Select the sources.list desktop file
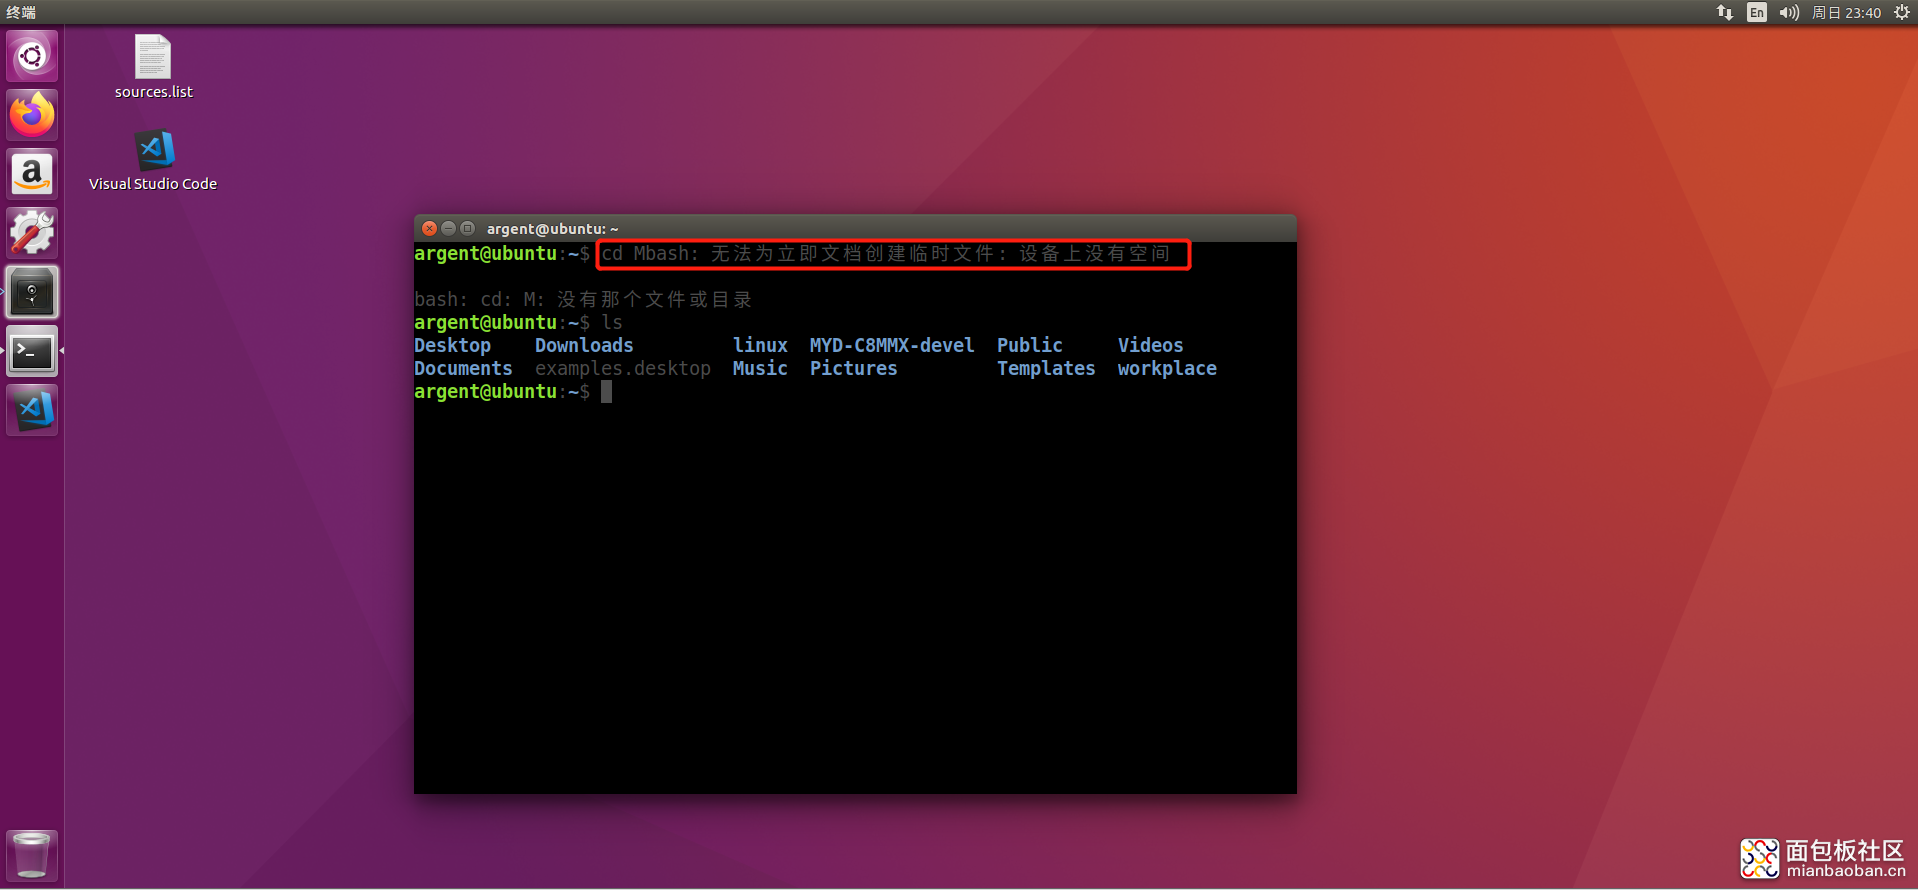1918x890 pixels. (153, 67)
